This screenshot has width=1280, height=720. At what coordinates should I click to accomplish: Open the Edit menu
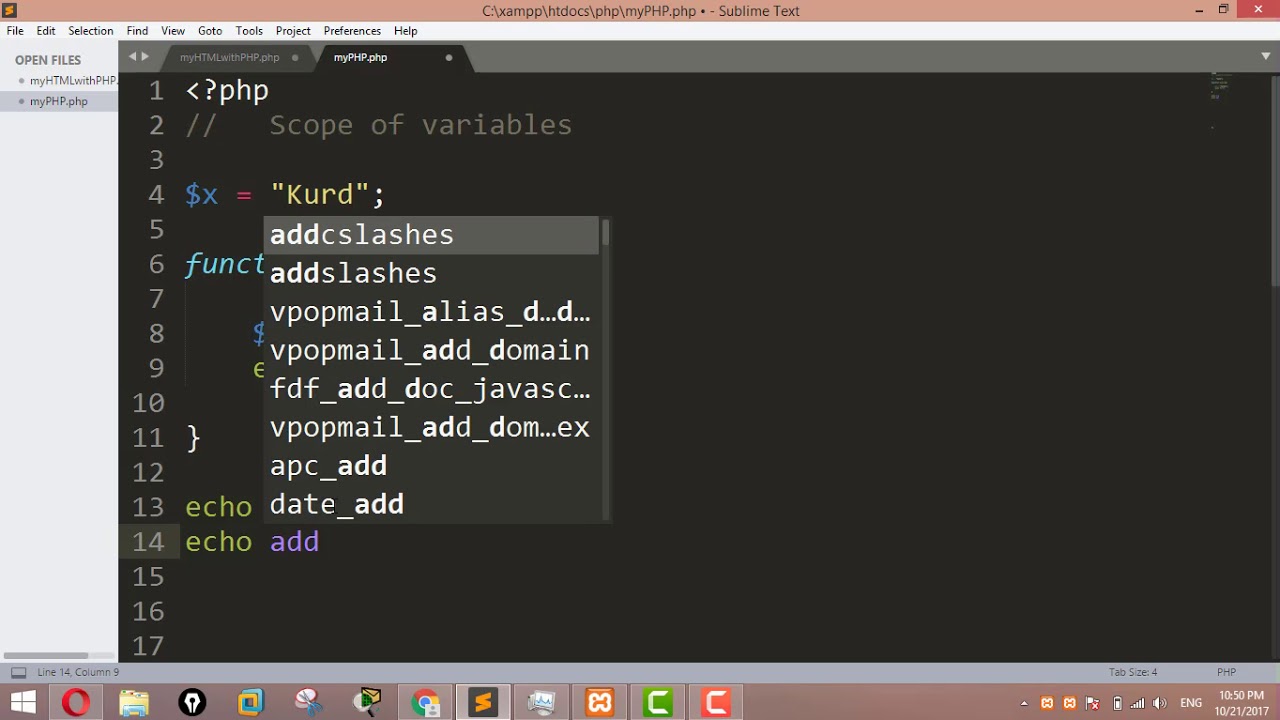tap(46, 31)
